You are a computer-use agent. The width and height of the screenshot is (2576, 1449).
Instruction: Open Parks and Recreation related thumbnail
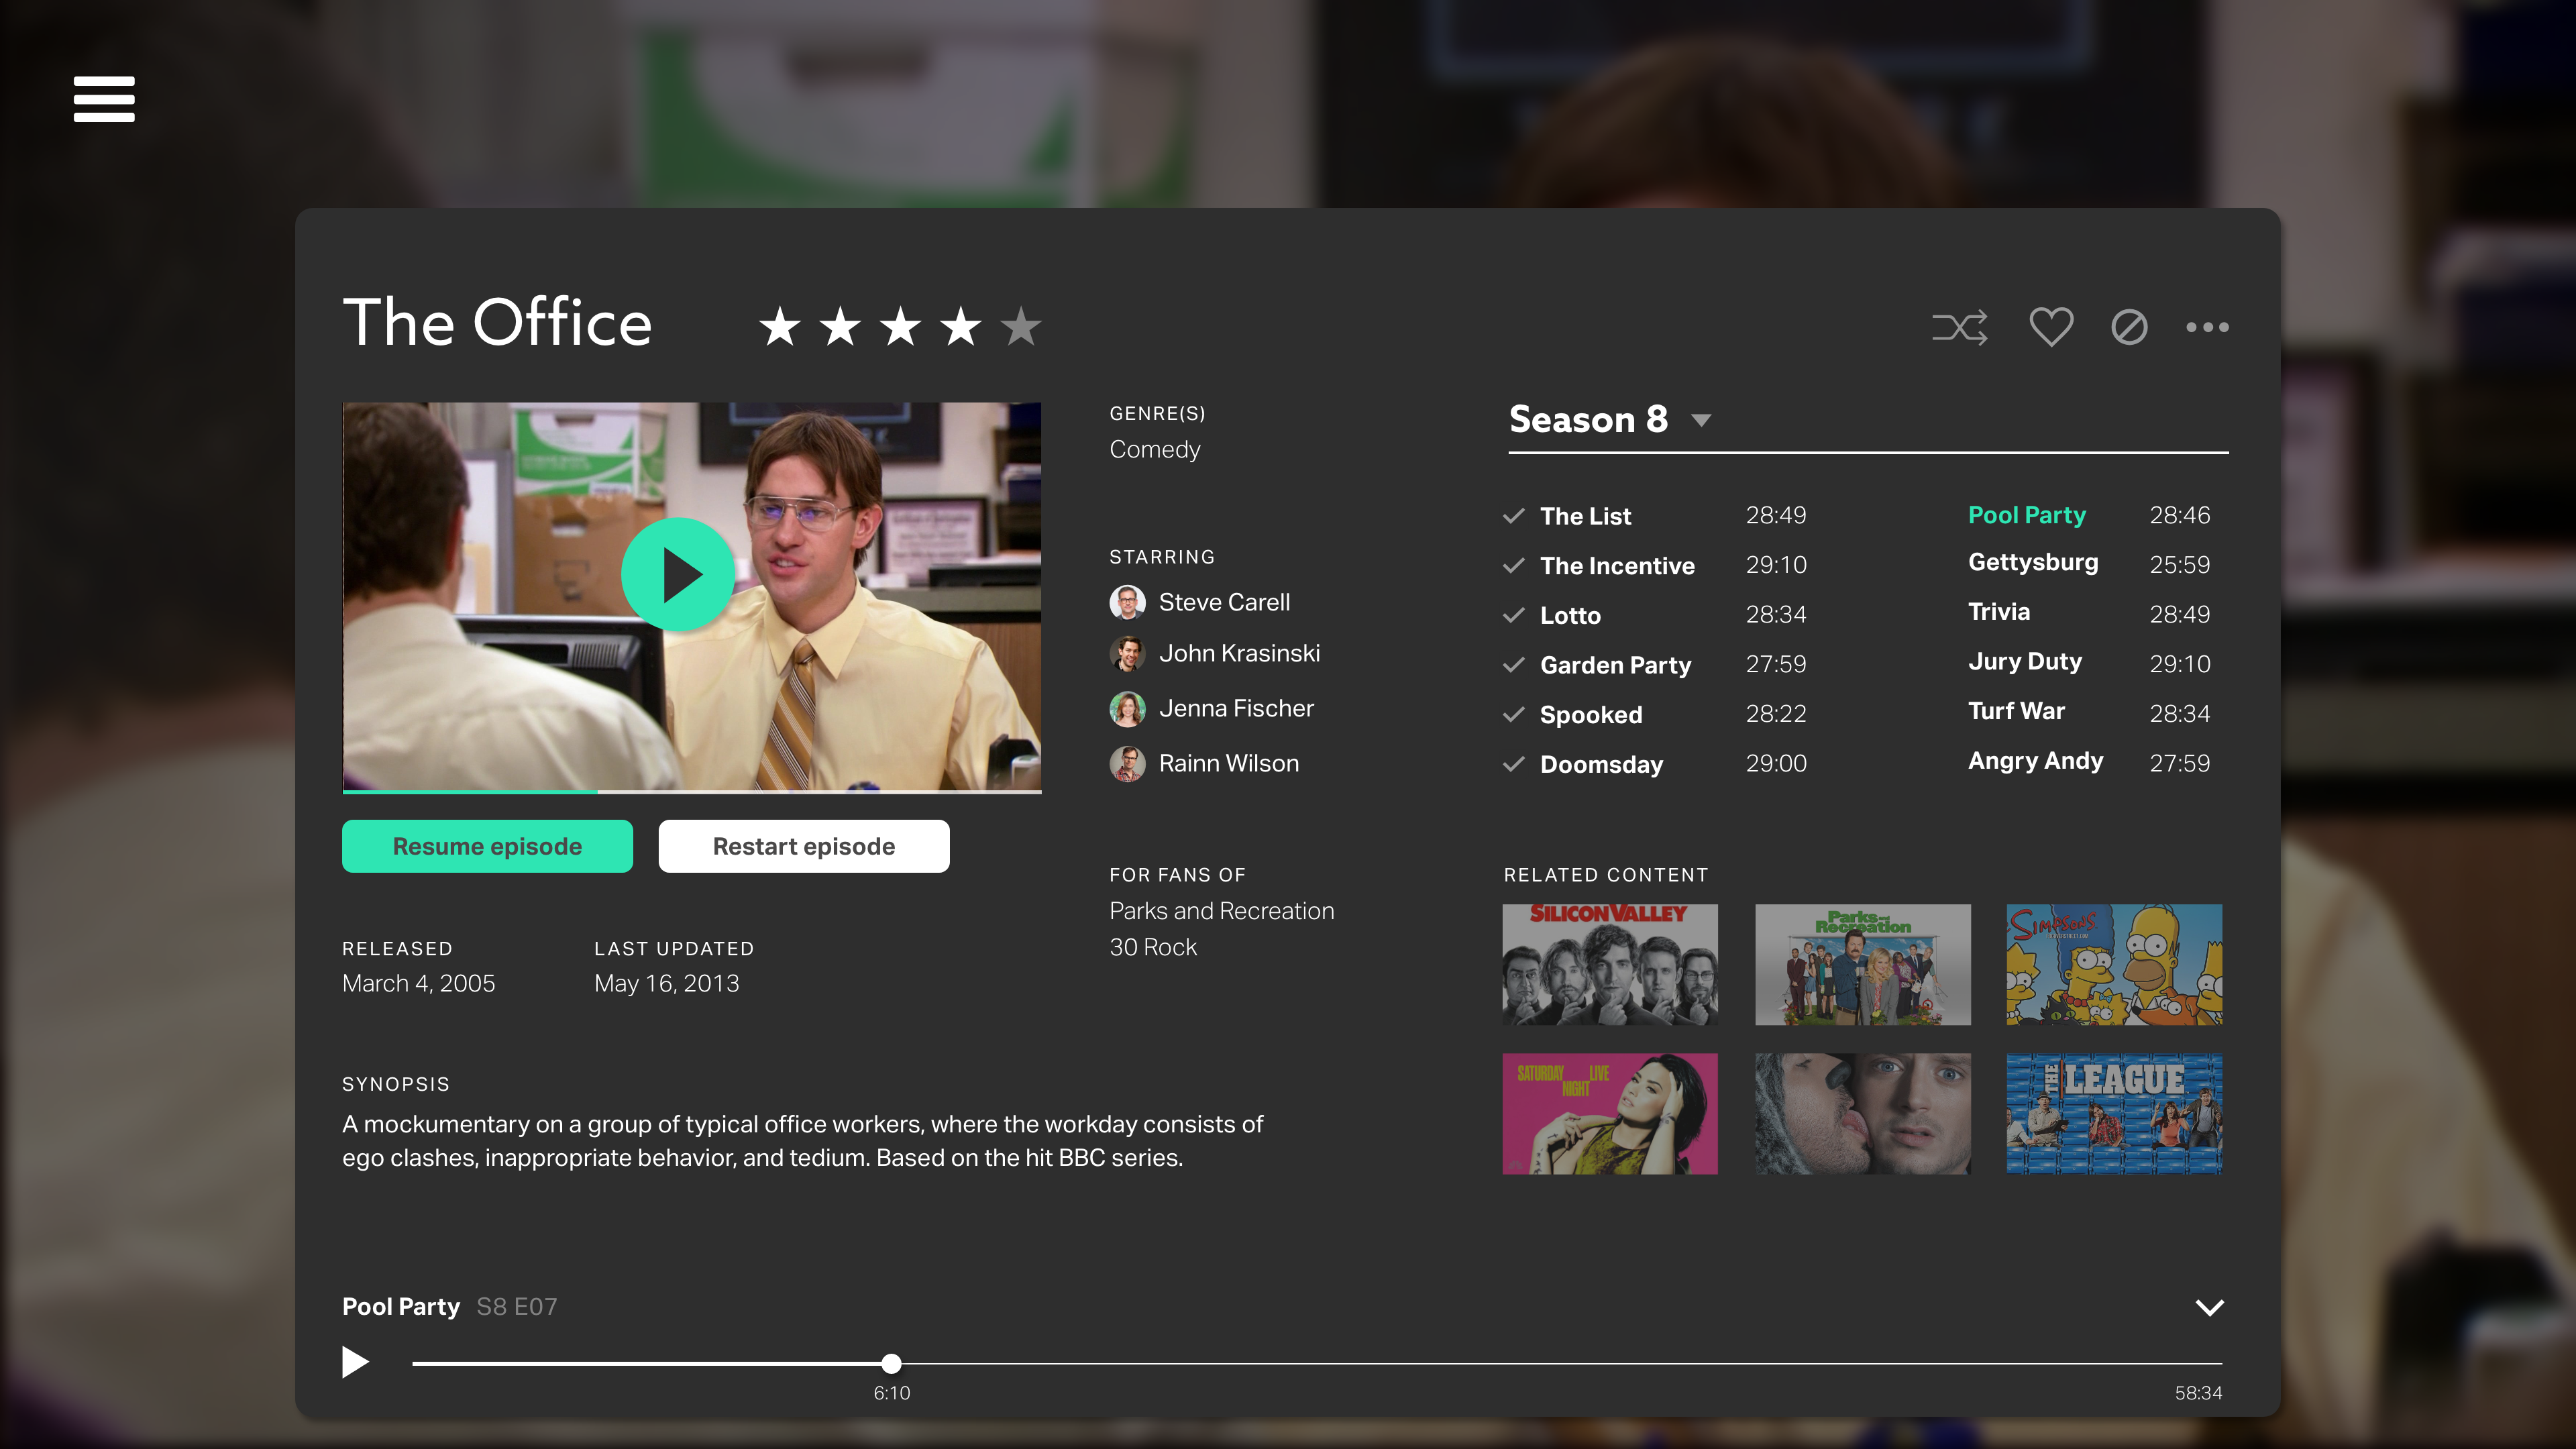[x=1862, y=965]
